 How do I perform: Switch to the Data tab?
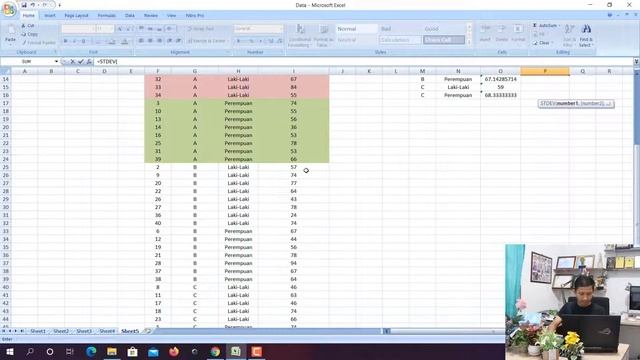130,16
